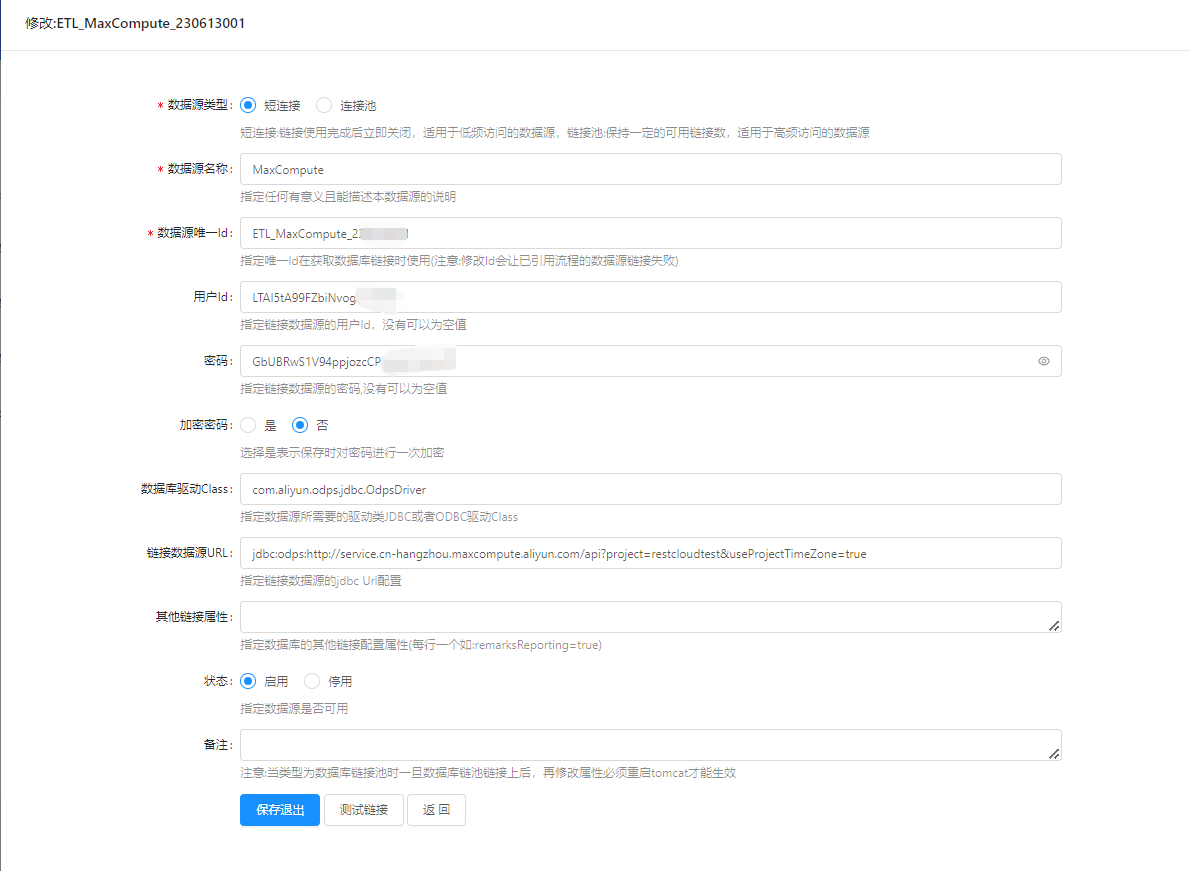The height and width of the screenshot is (871, 1190).
Task: Select the 连接池 radio option
Action: pos(324,105)
